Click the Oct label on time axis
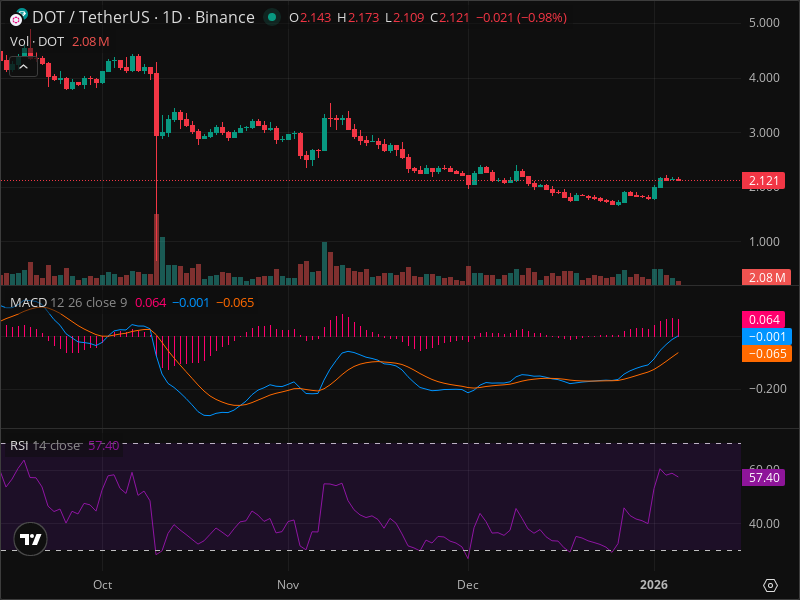The image size is (800, 600). [x=103, y=585]
